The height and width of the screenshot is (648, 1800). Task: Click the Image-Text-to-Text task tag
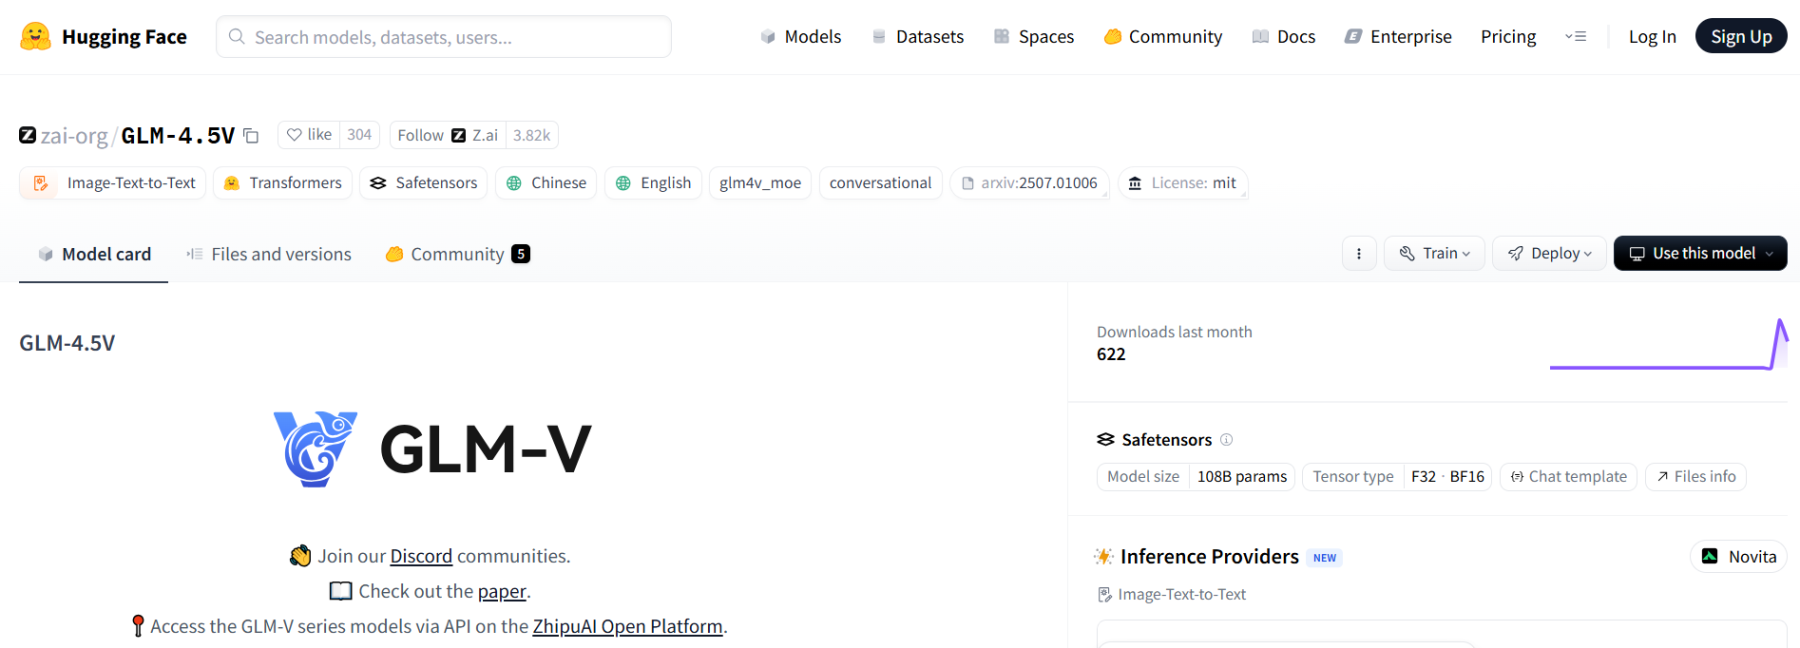[x=113, y=183]
